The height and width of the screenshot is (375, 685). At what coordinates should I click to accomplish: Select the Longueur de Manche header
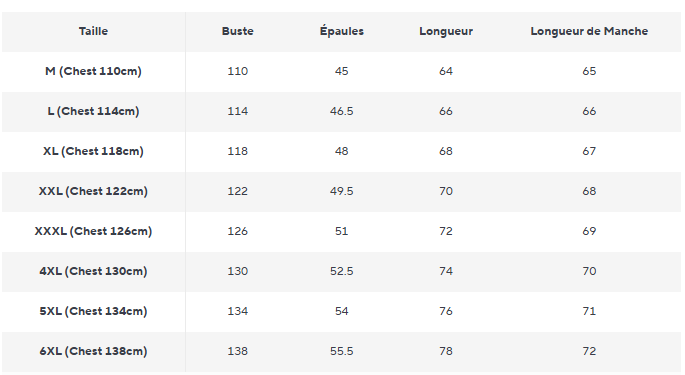coord(589,31)
